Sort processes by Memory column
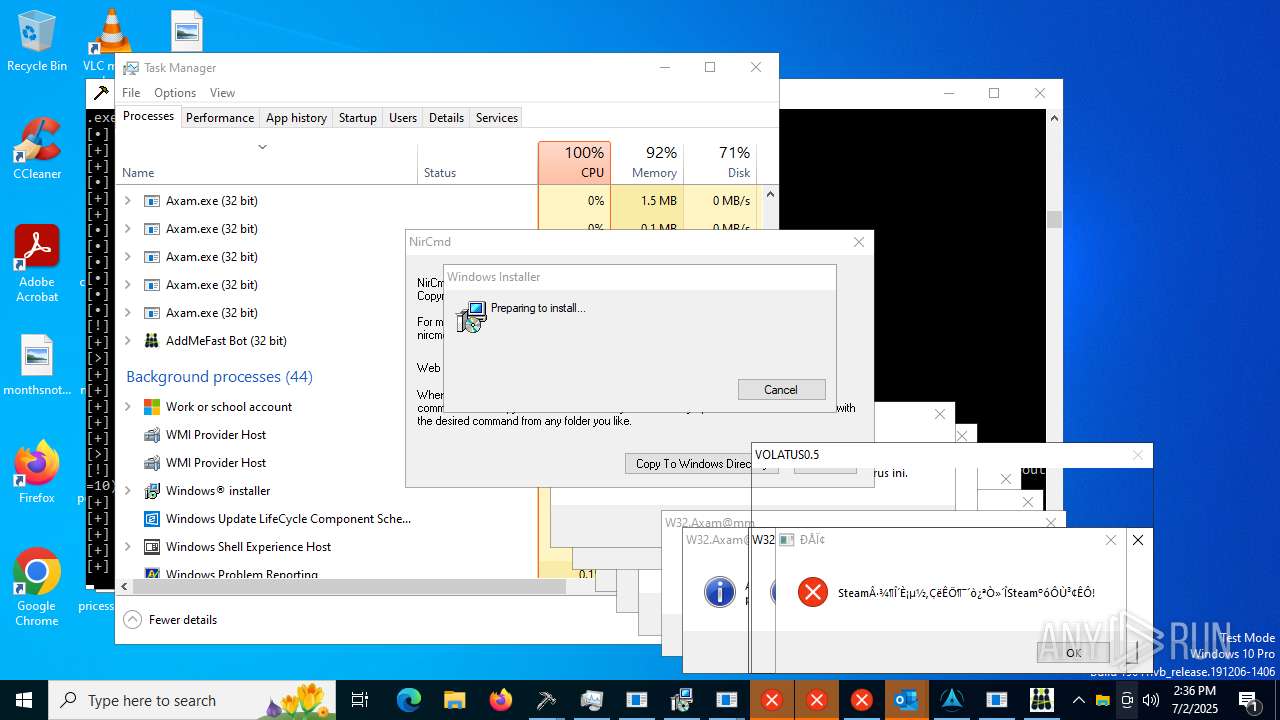The width and height of the screenshot is (1280, 720). point(646,163)
